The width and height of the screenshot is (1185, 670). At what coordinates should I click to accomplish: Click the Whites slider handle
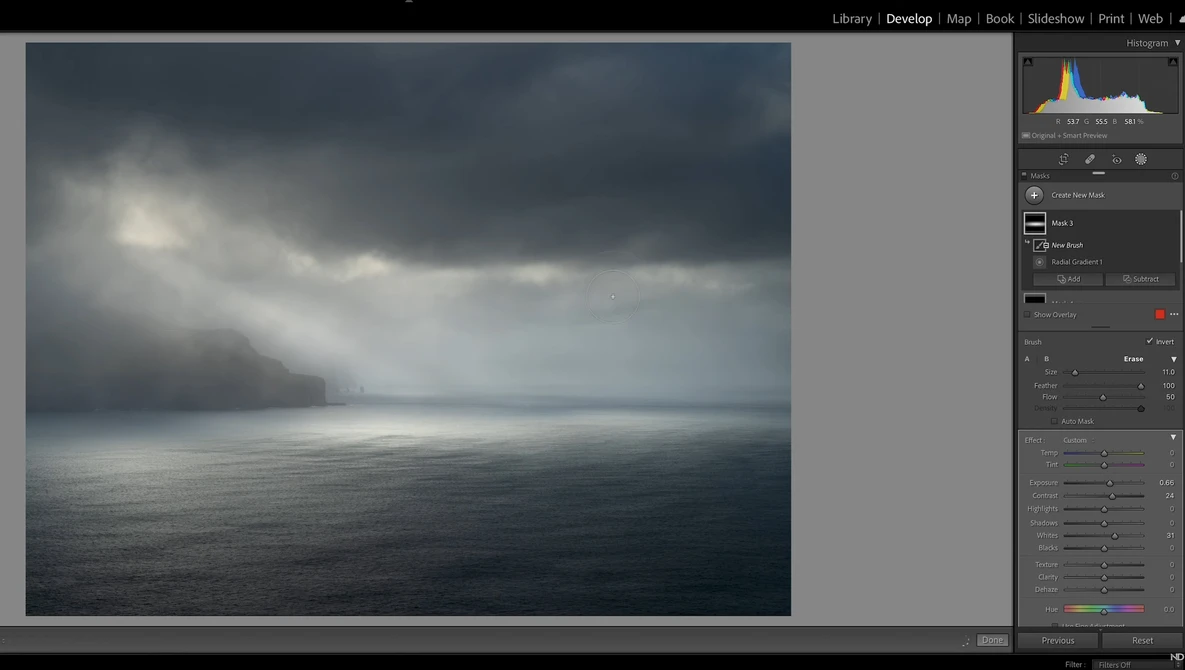pos(1115,536)
